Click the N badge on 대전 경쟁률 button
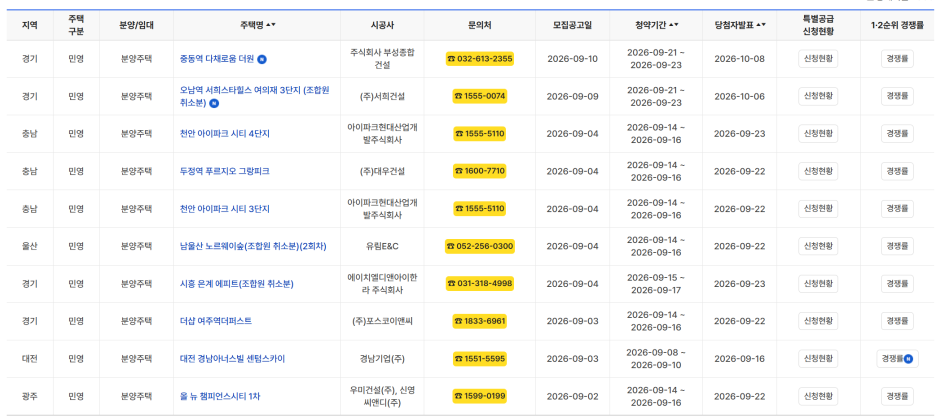This screenshot has height=417, width=936. coord(909,359)
